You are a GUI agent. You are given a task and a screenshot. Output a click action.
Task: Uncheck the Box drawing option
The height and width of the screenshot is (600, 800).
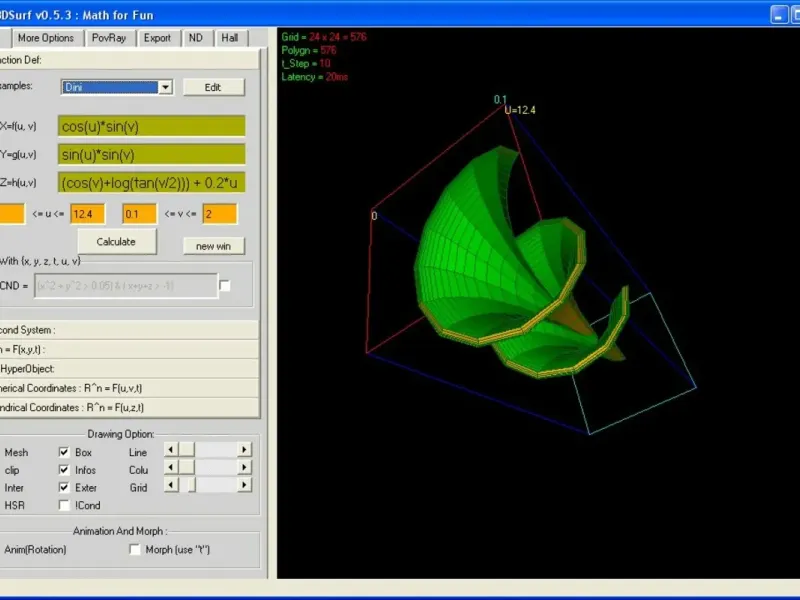[x=65, y=452]
